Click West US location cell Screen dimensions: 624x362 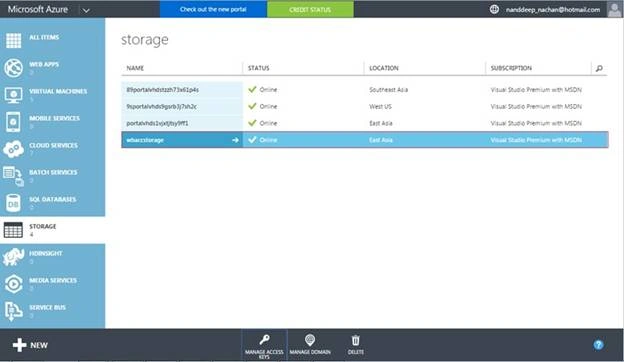380,107
